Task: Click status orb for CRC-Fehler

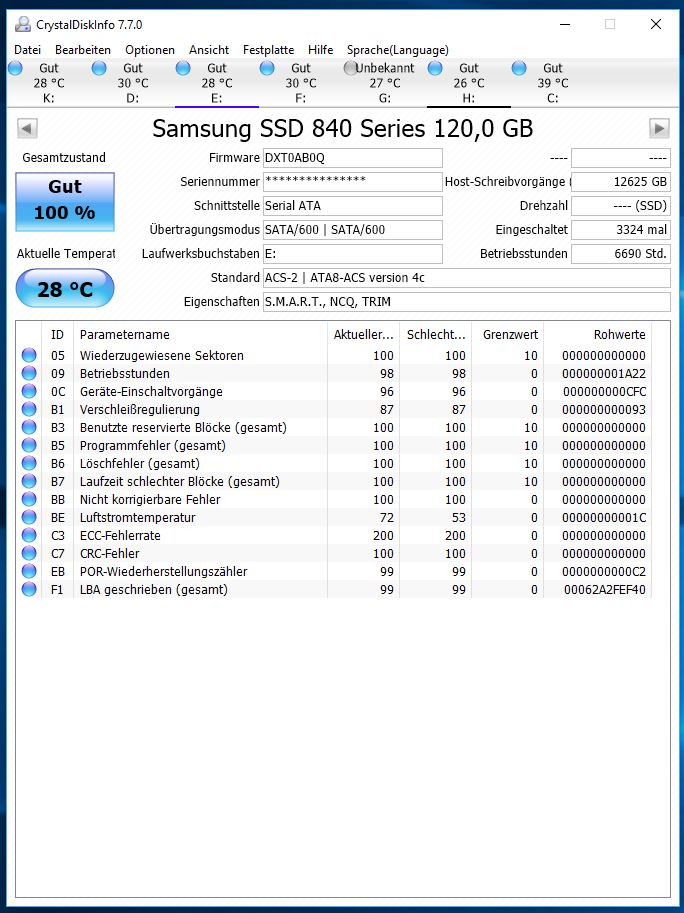Action: 29,553
